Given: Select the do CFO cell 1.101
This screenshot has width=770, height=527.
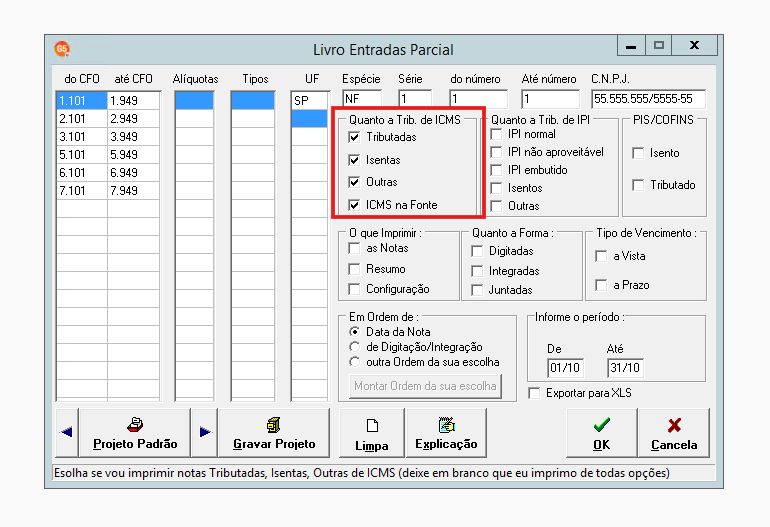Looking at the screenshot, I should (x=82, y=101).
